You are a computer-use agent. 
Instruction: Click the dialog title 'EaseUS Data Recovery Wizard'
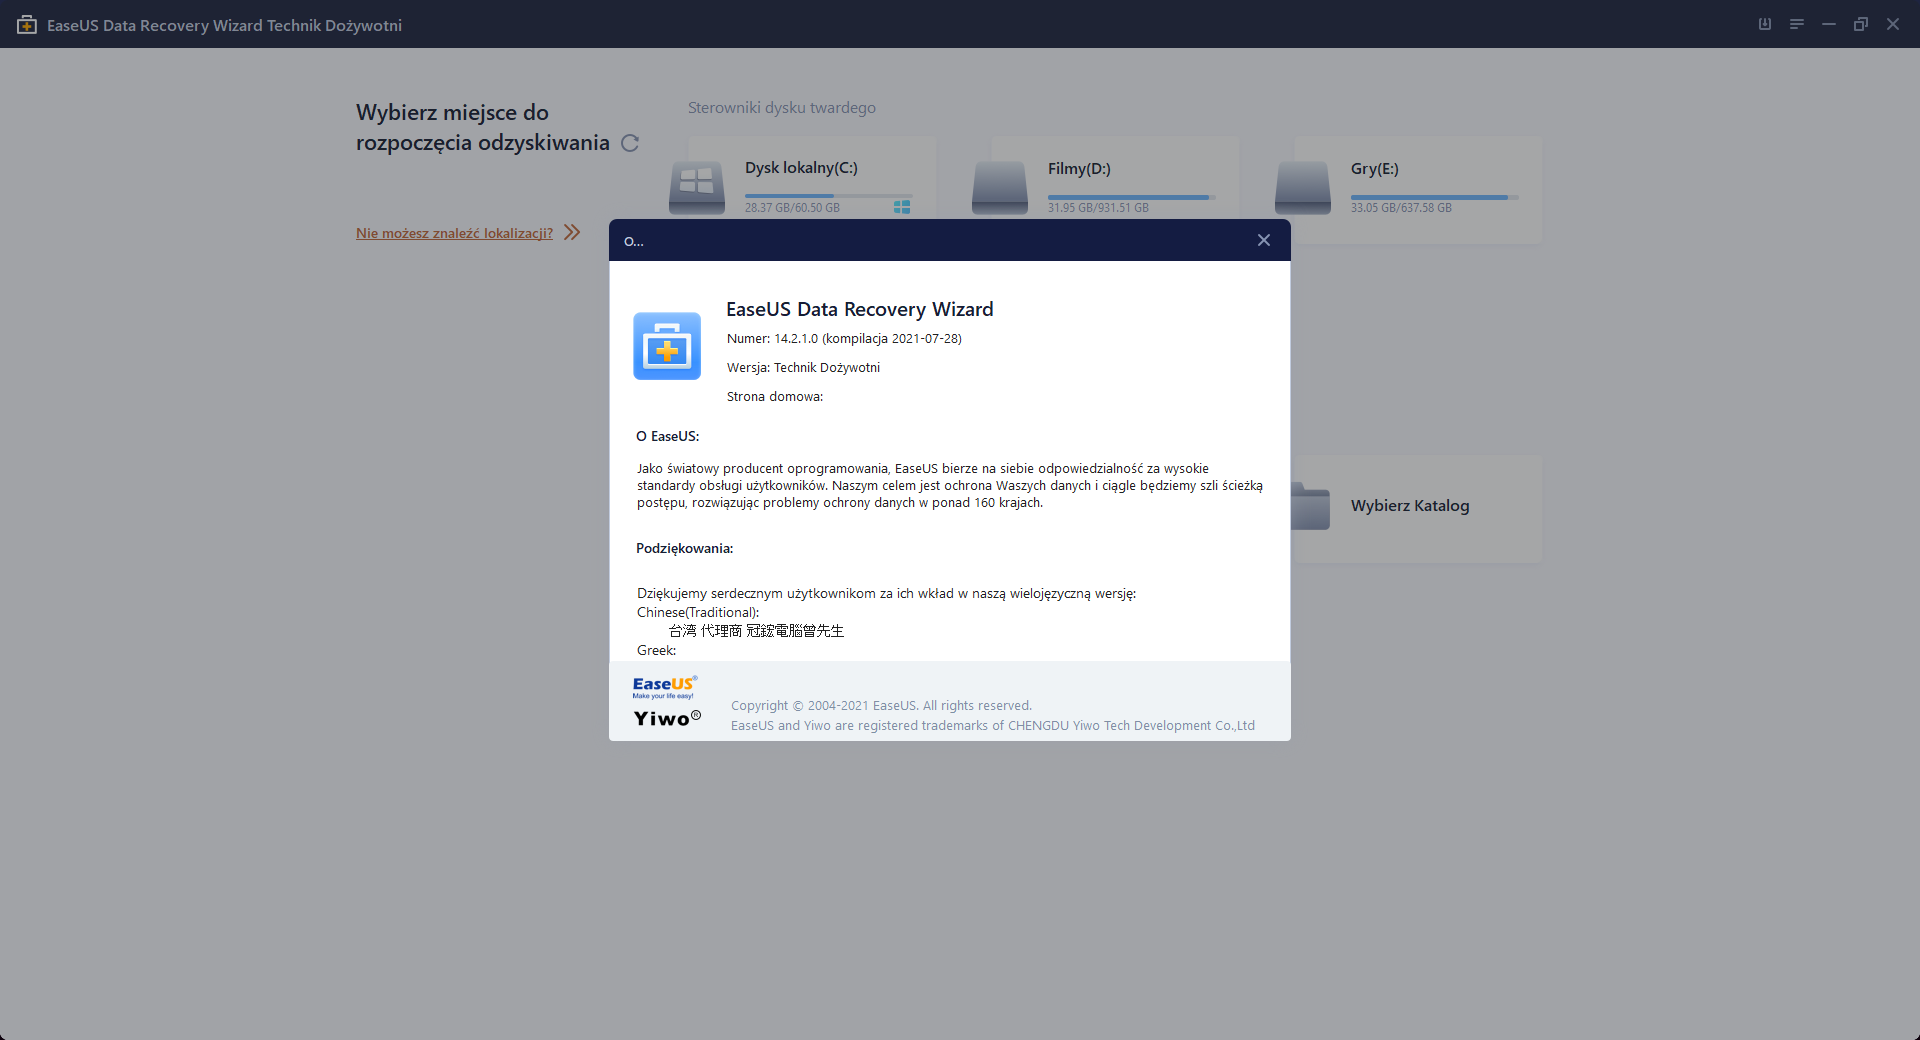pos(860,310)
